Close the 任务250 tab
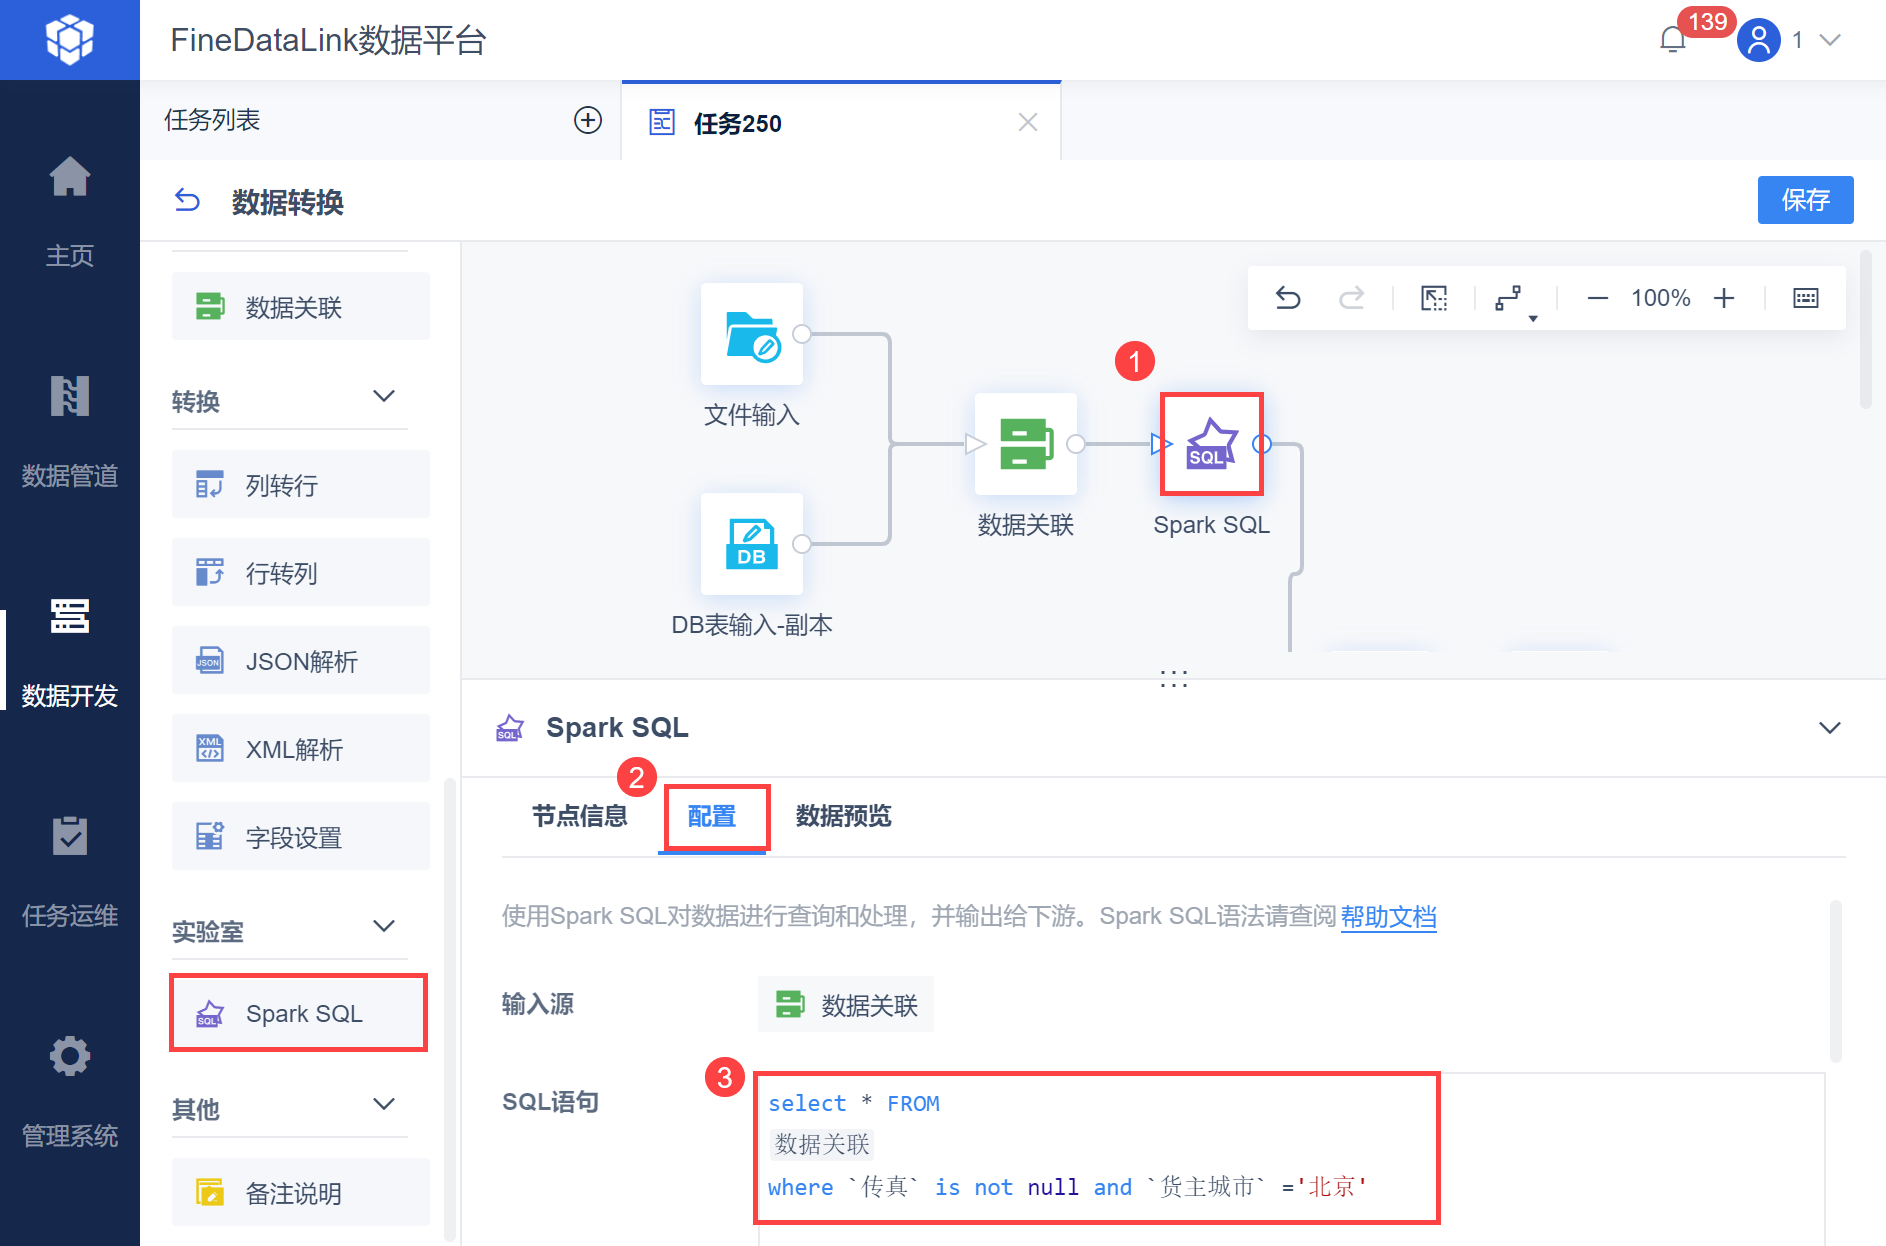 [x=1028, y=122]
